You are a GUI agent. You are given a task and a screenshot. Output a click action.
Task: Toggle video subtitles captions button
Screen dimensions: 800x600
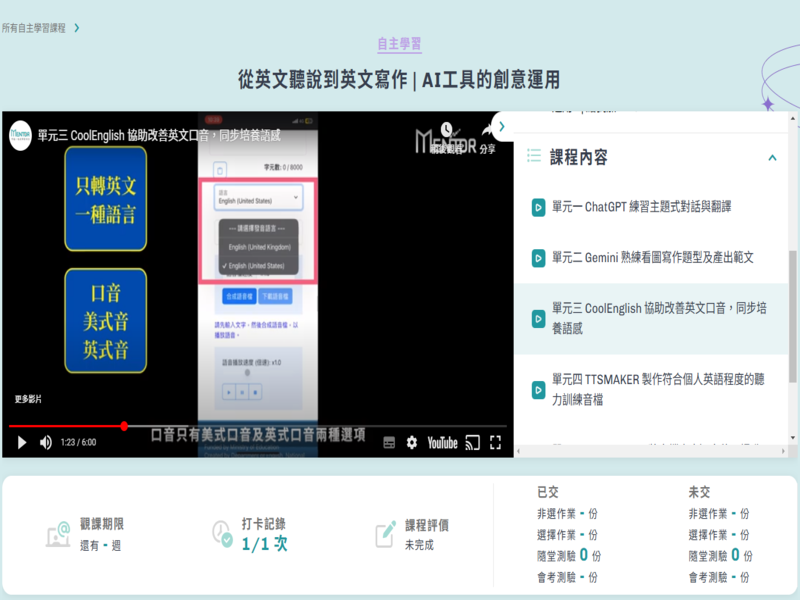tap(389, 442)
